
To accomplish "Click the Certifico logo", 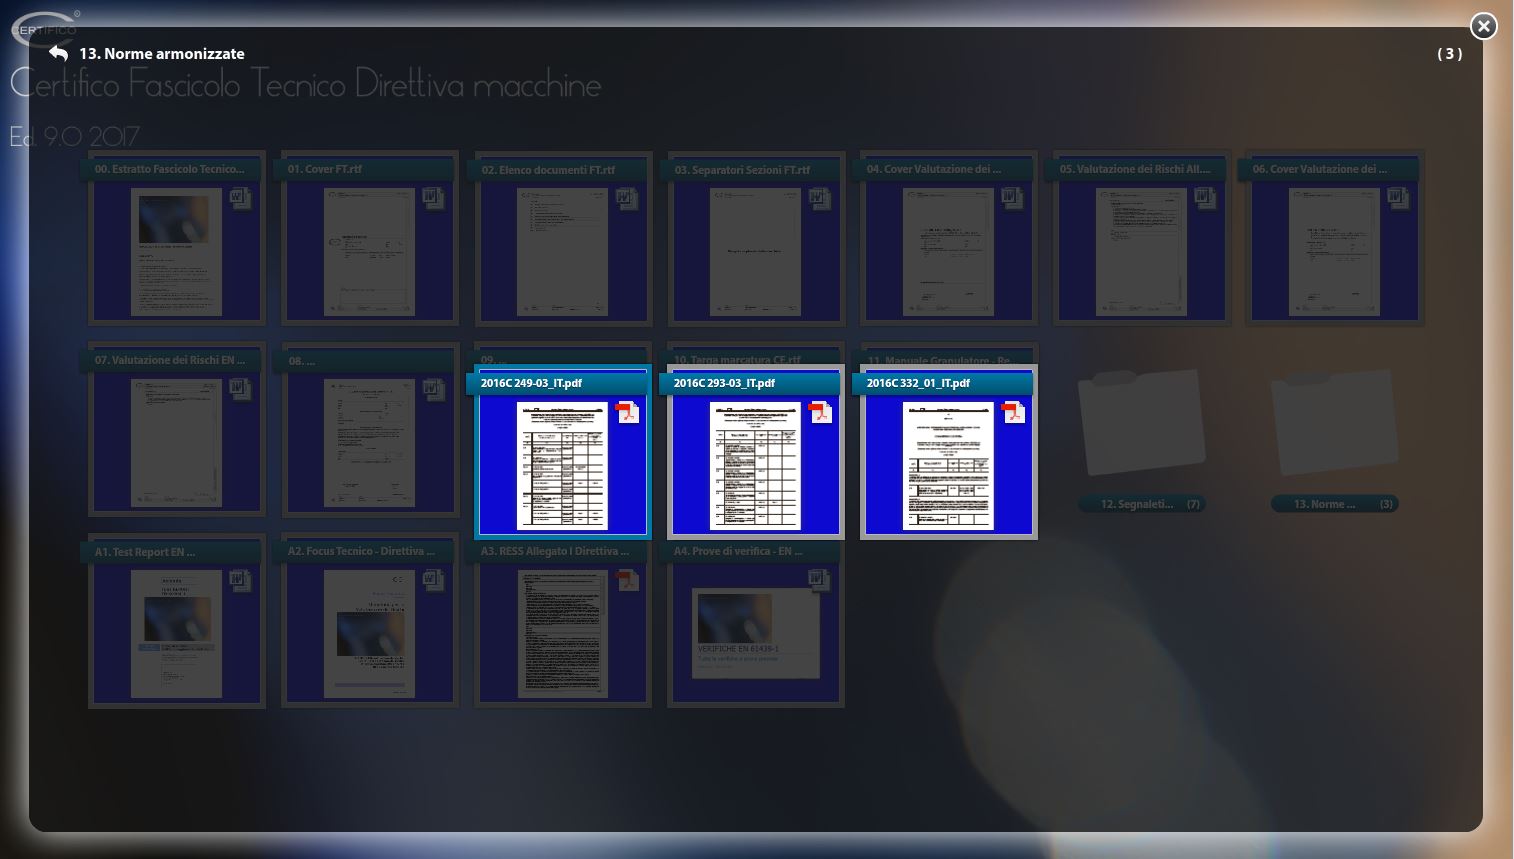I will [x=45, y=29].
